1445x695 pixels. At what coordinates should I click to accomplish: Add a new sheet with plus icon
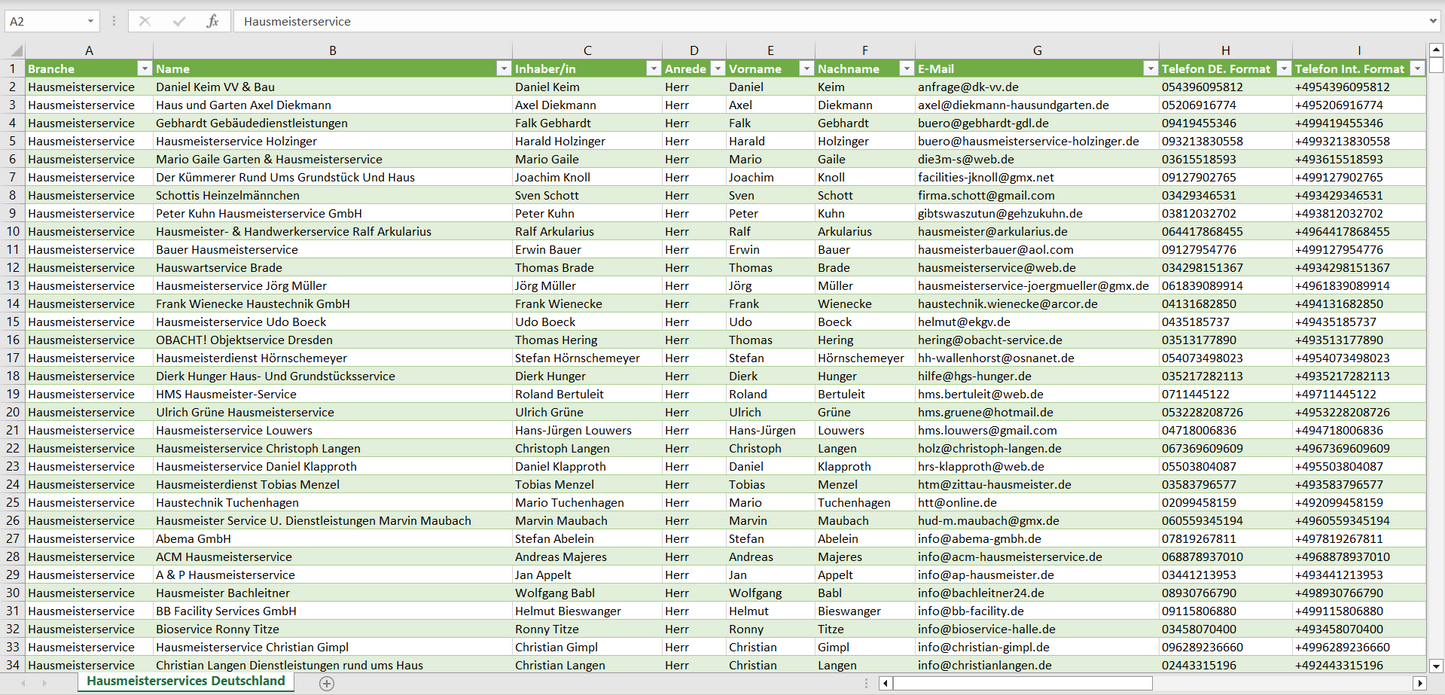coord(326,683)
